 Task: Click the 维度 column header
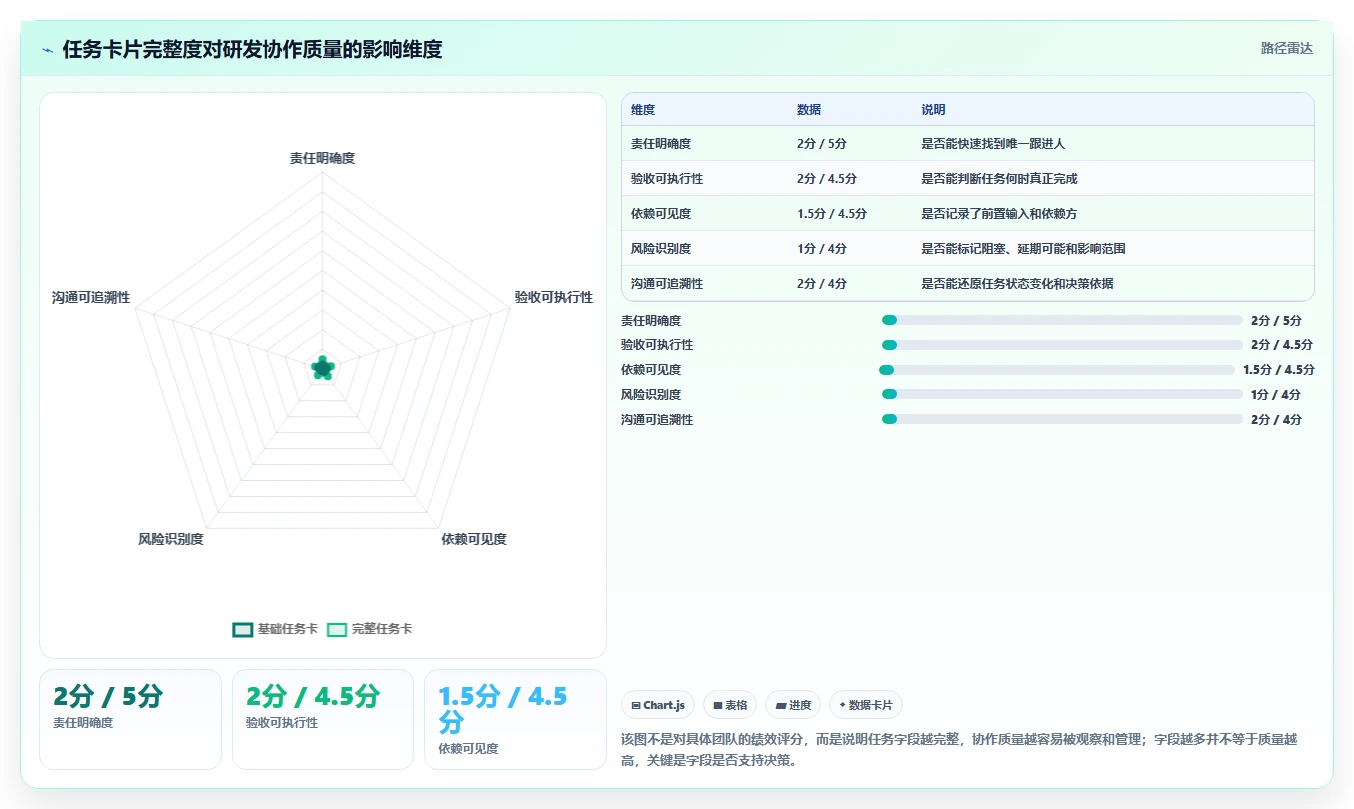click(x=643, y=110)
